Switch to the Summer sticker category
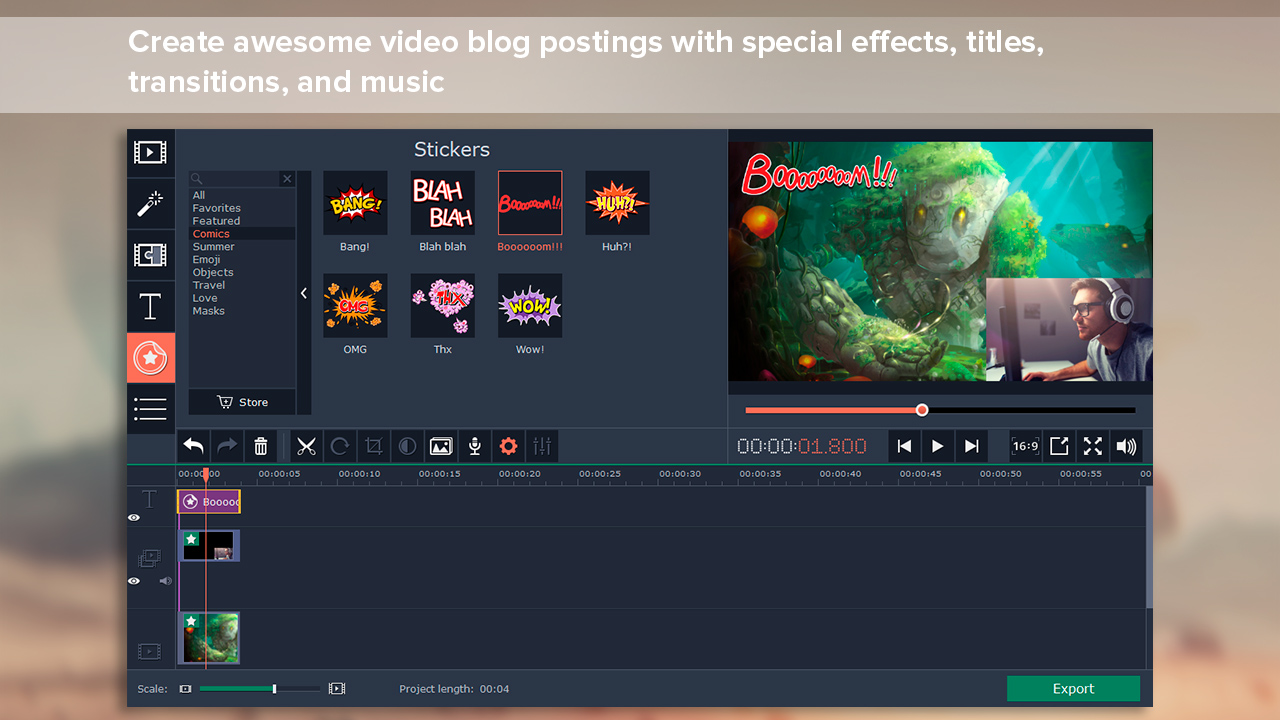The height and width of the screenshot is (720, 1280). (213, 246)
